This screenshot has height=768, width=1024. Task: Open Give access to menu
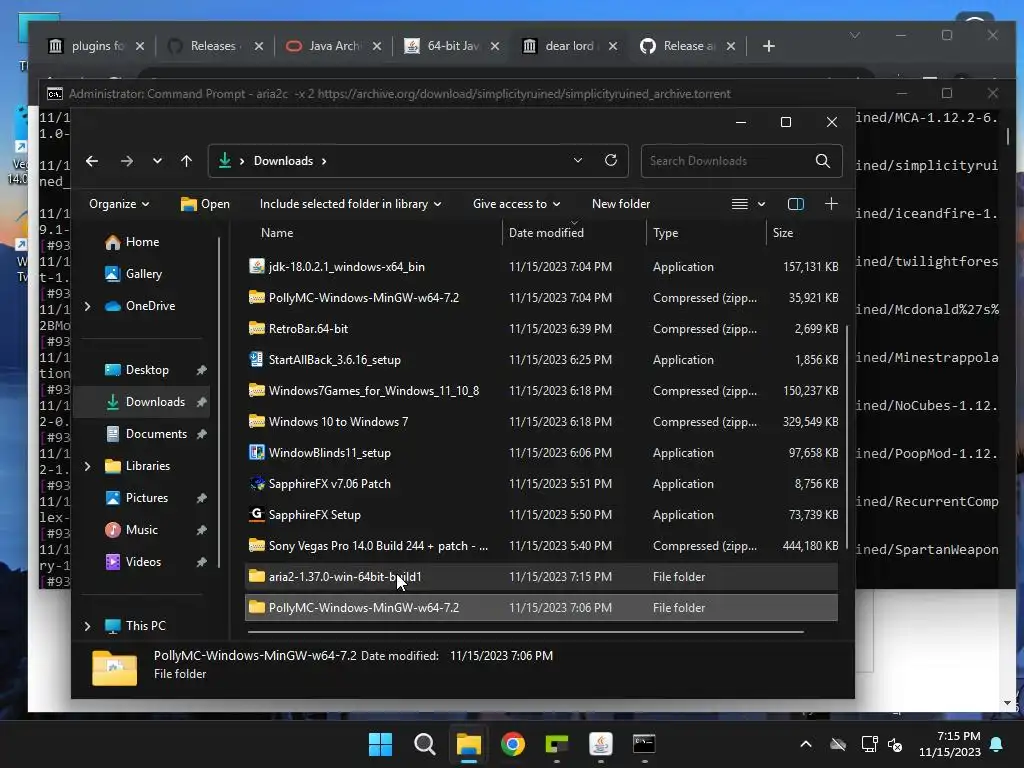[516, 204]
